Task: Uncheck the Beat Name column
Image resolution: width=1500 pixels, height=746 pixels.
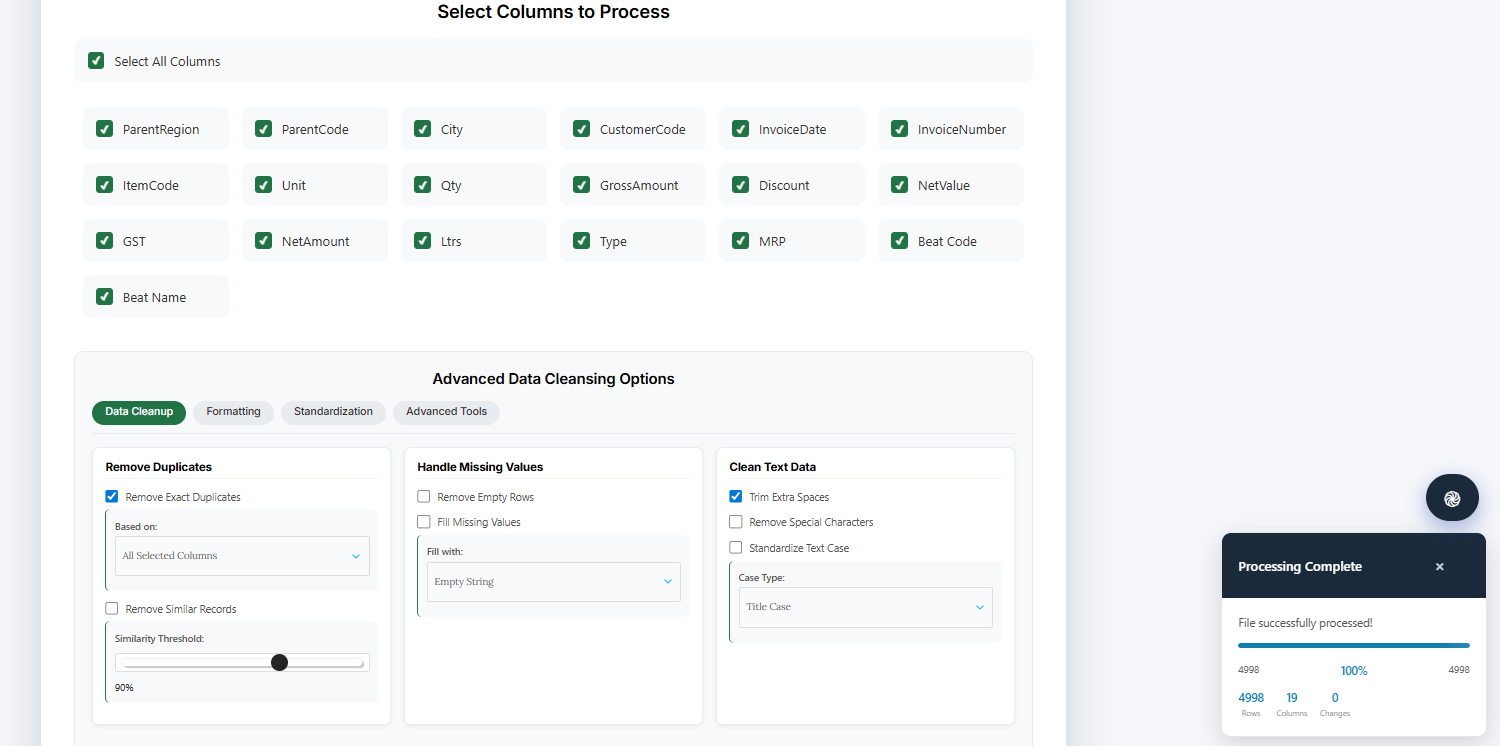Action: [x=104, y=297]
